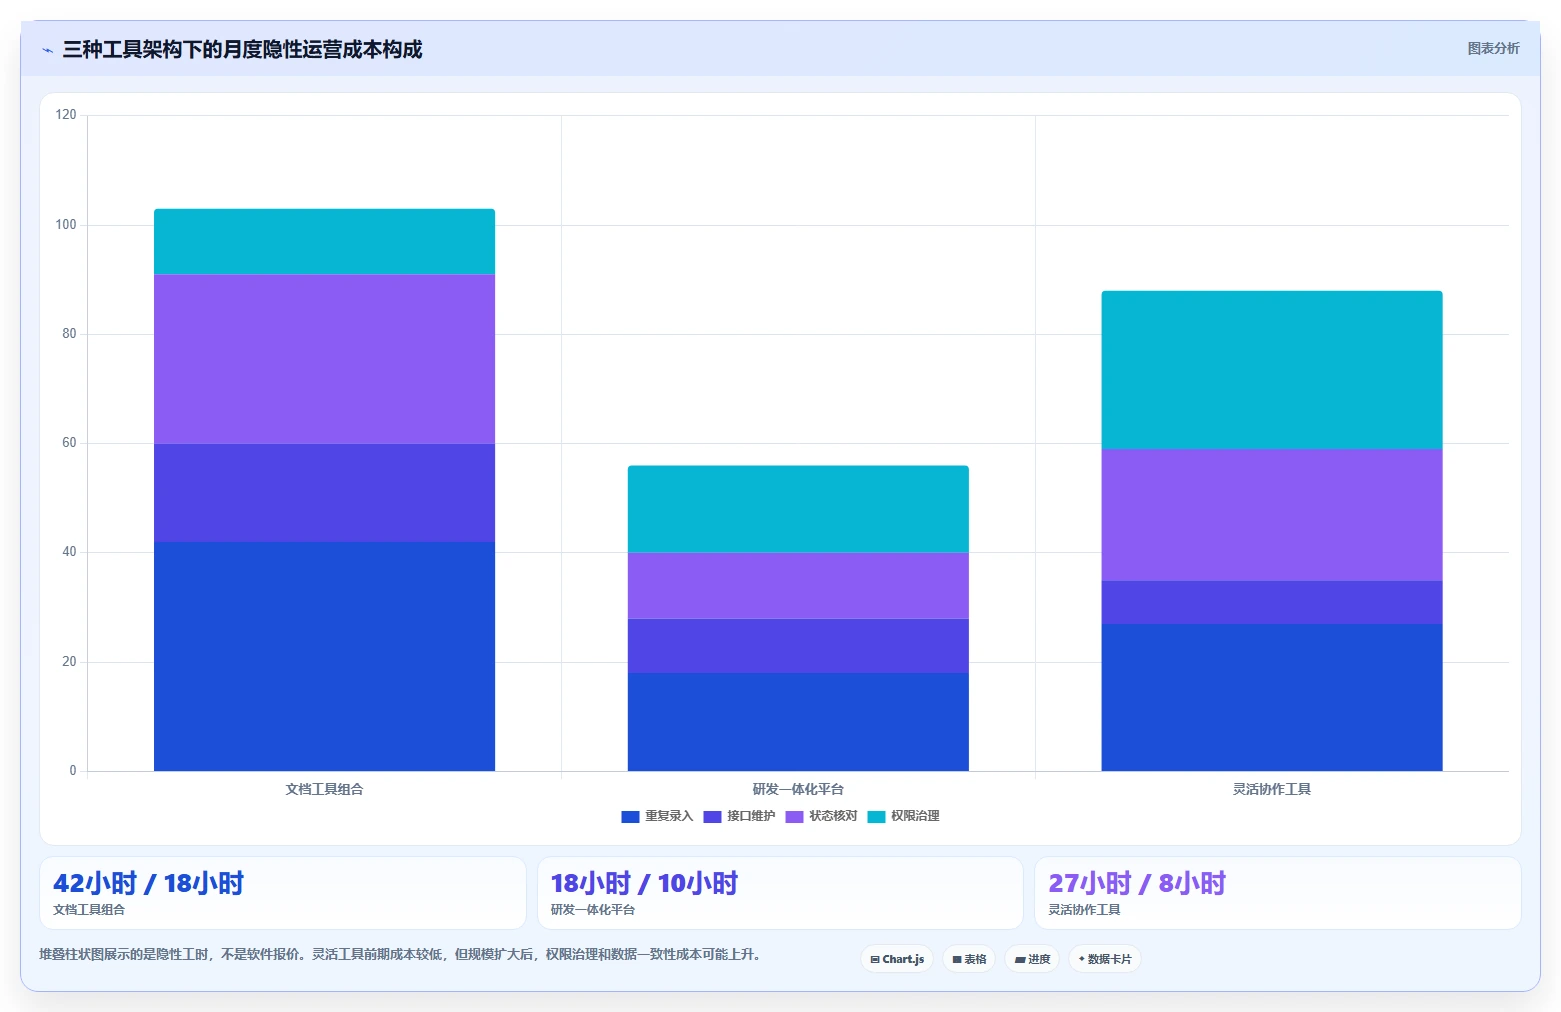The width and height of the screenshot is (1561, 1012).
Task: Click the 27小时 / 8小时 data card value
Action: coord(1137,883)
